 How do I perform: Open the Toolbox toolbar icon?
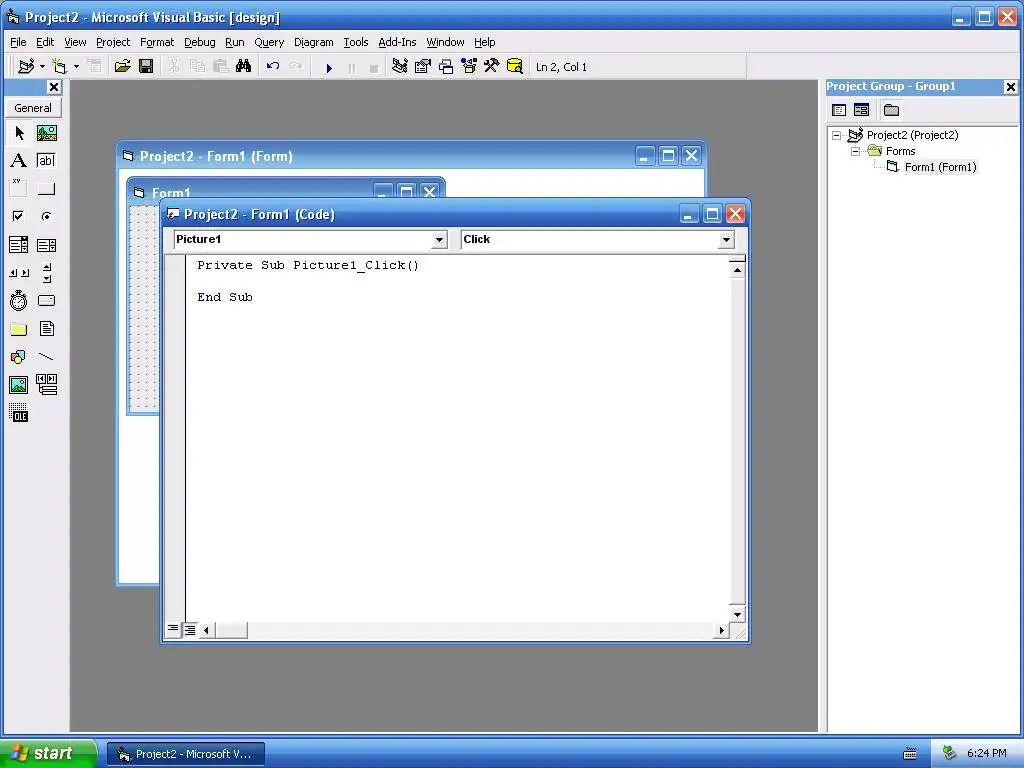(x=492, y=67)
